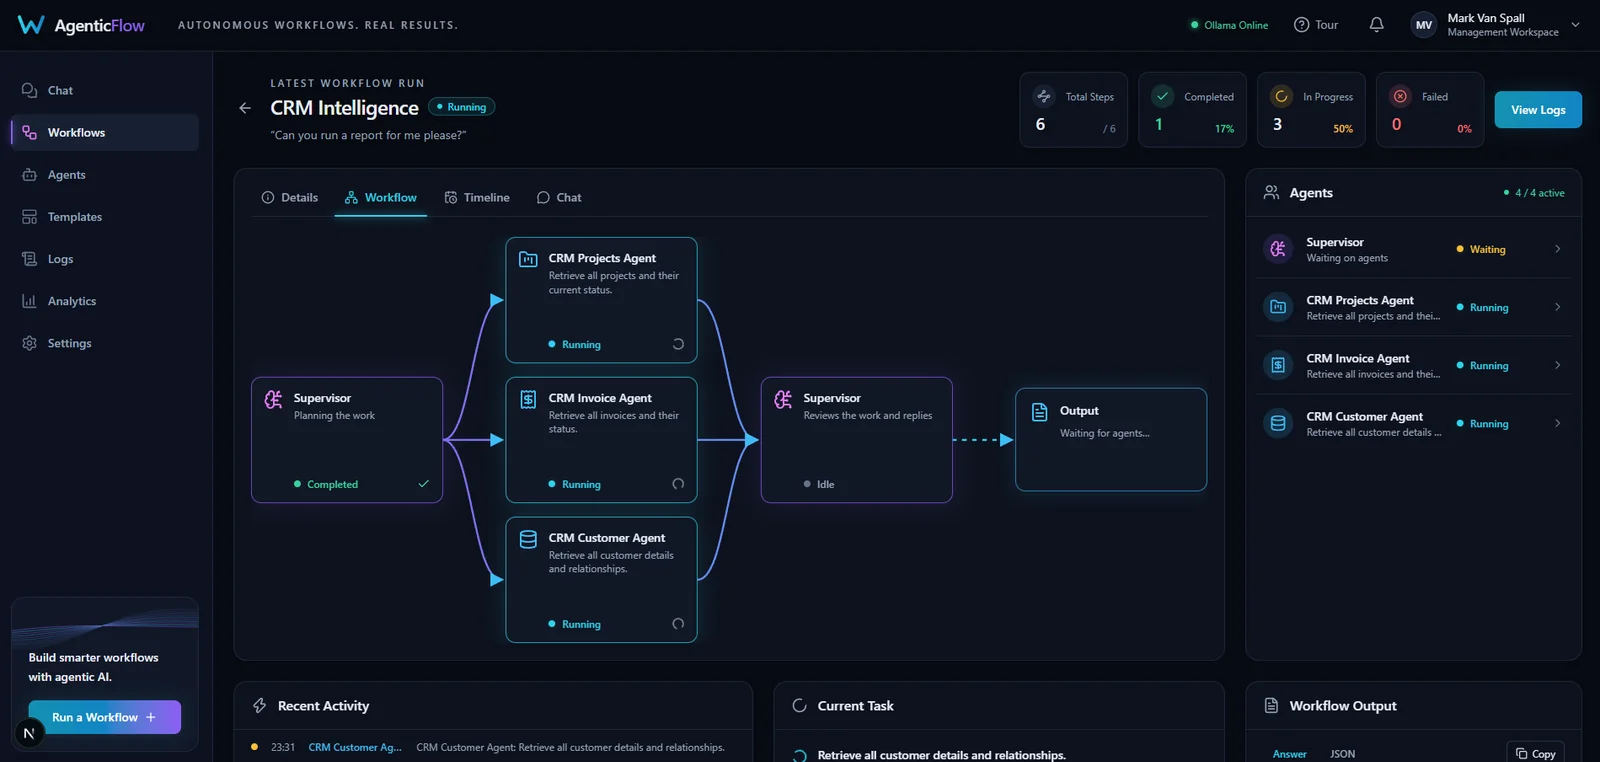The height and width of the screenshot is (762, 1600).
Task: Expand the CRM Projects Agent row chevron
Action: click(x=1557, y=307)
